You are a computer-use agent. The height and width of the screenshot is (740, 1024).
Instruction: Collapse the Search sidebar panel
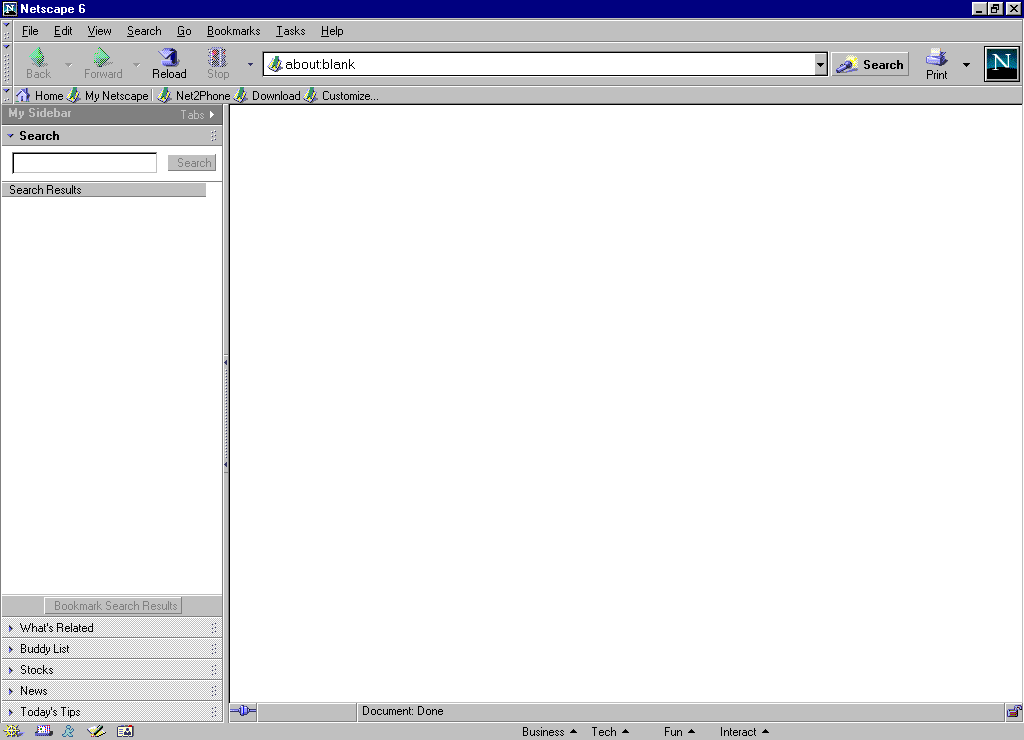click(x=10, y=136)
